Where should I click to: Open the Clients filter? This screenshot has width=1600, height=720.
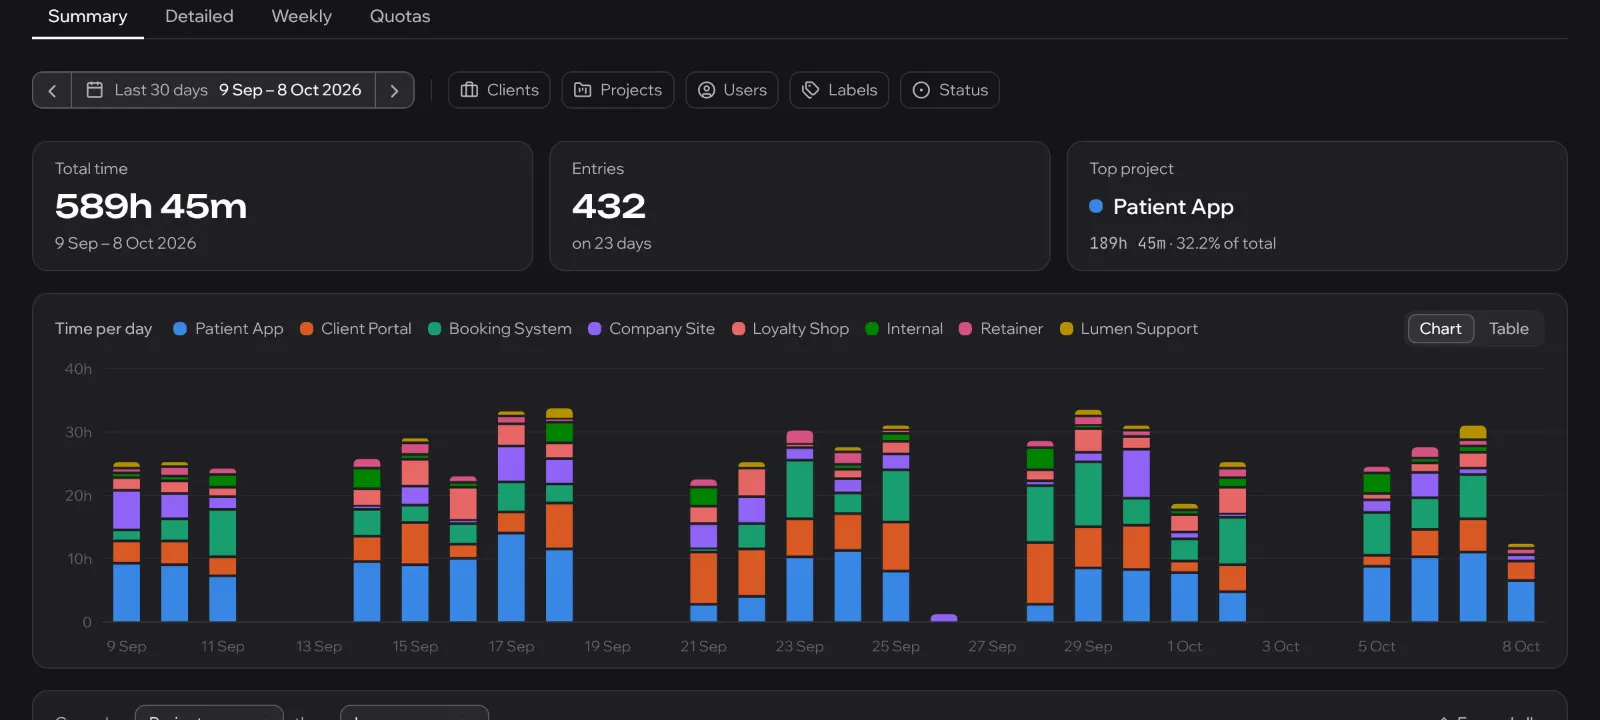tap(499, 90)
